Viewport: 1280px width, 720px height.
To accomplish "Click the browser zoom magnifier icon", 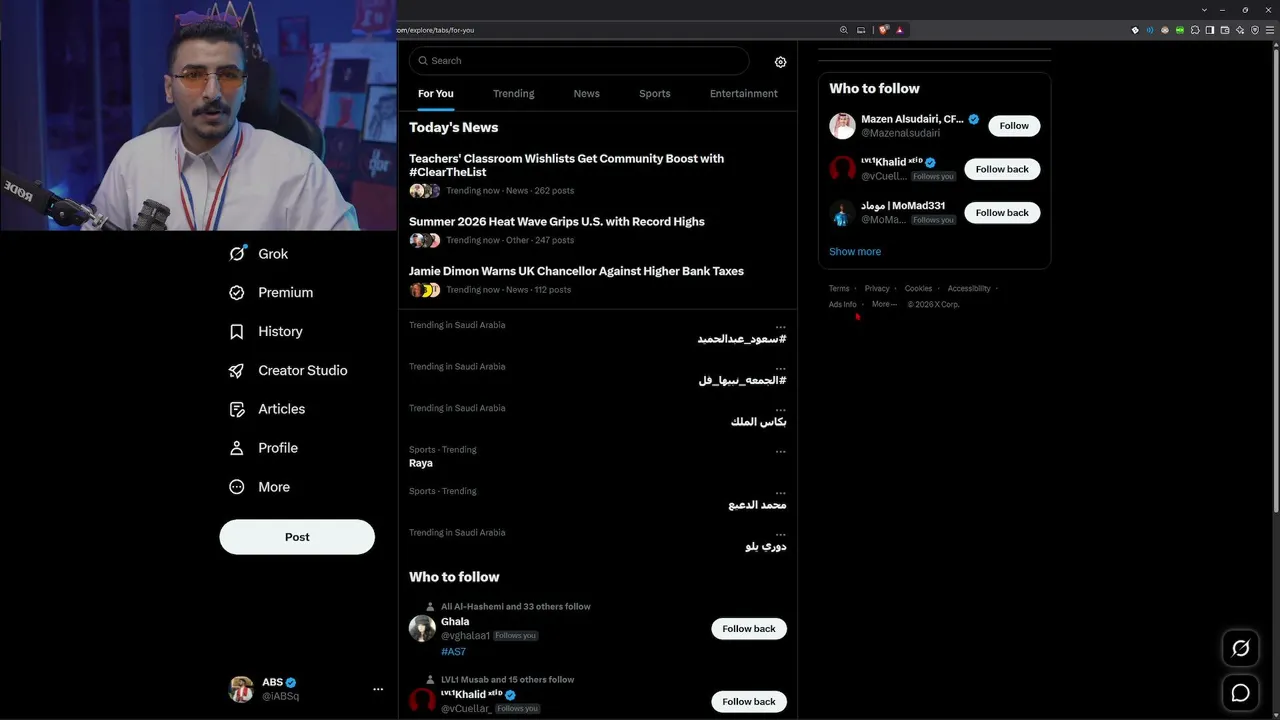I will (x=844, y=30).
